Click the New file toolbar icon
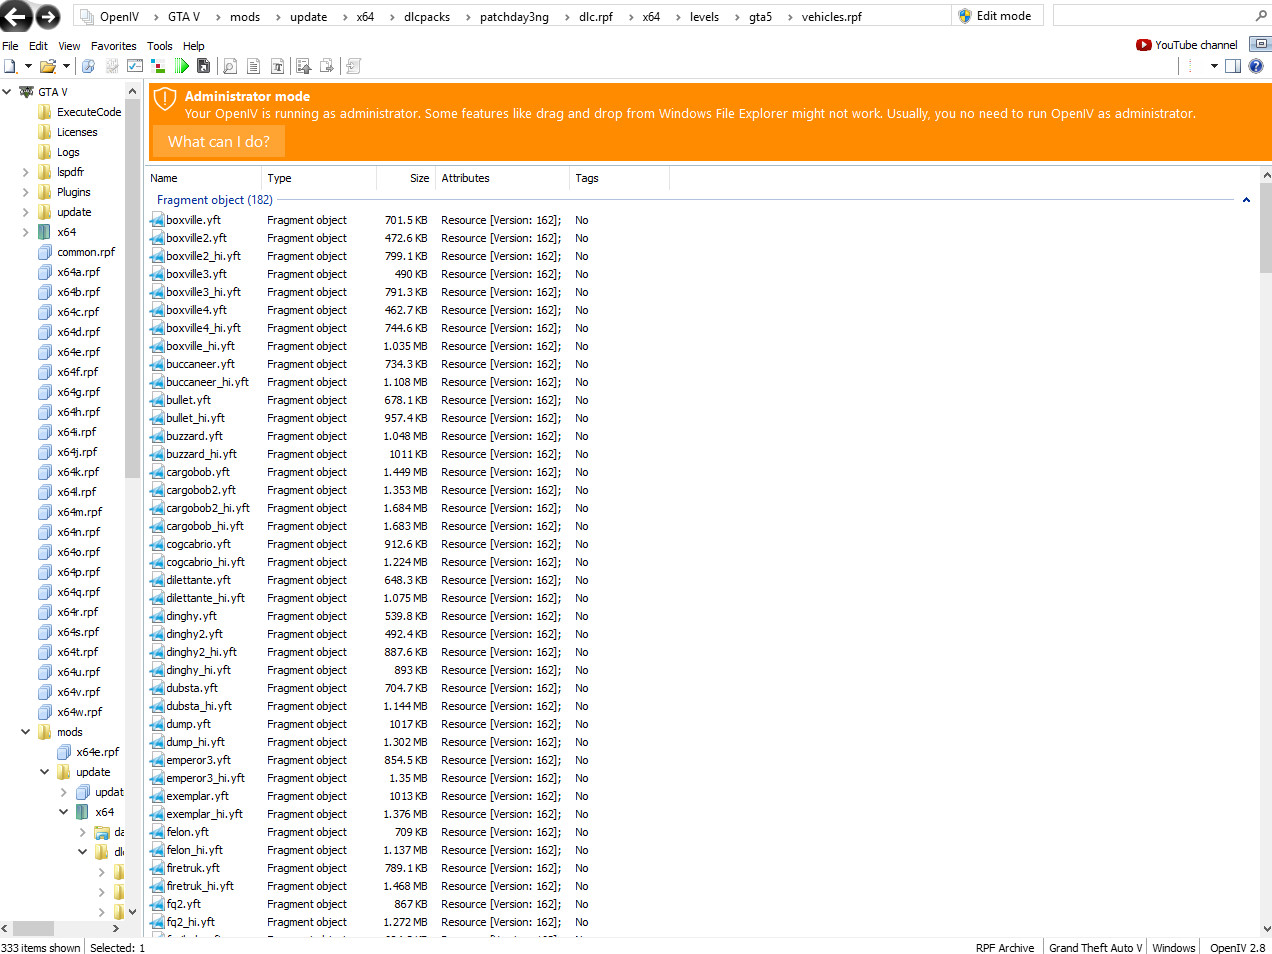The image size is (1272, 954). click(10, 66)
